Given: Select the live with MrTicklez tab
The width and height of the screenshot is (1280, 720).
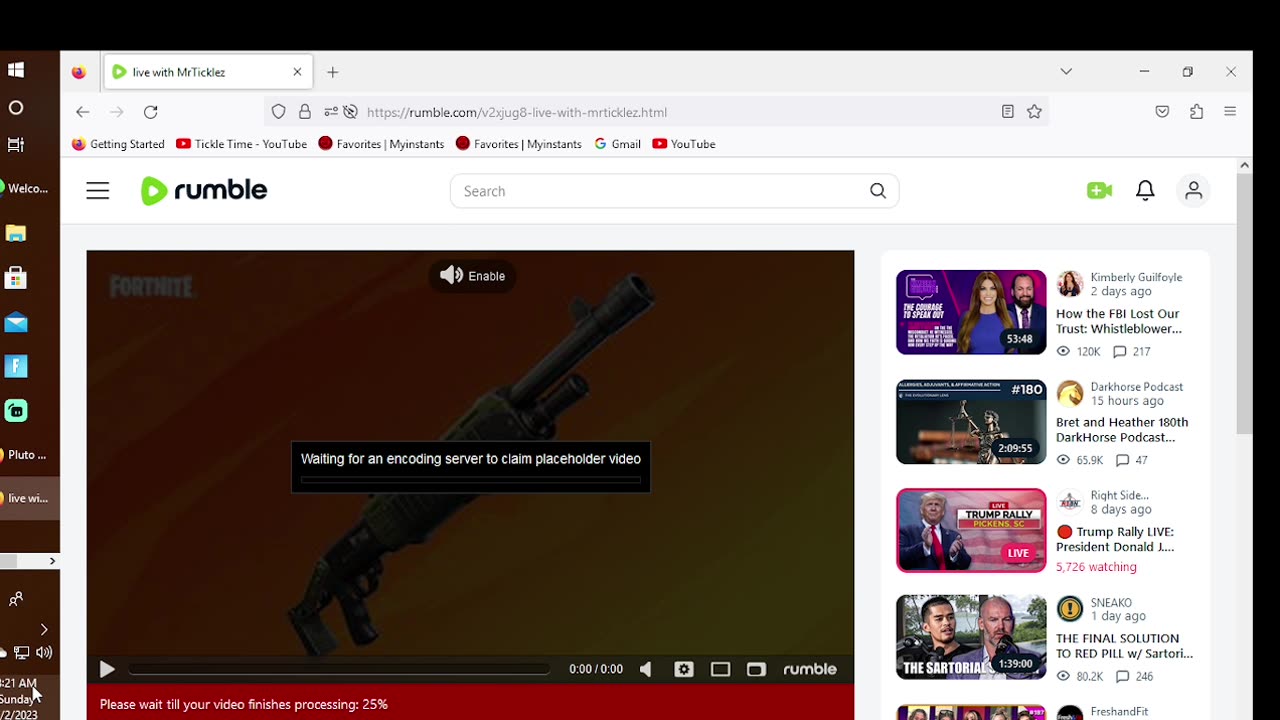Looking at the screenshot, I should (207, 72).
